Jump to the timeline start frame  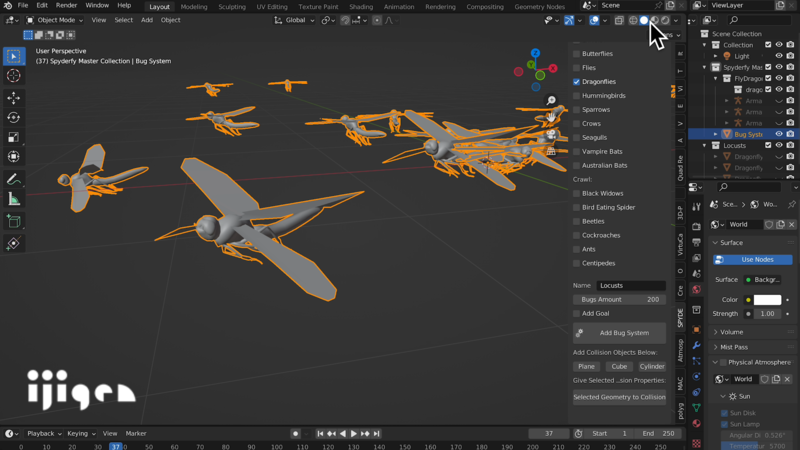click(320, 433)
